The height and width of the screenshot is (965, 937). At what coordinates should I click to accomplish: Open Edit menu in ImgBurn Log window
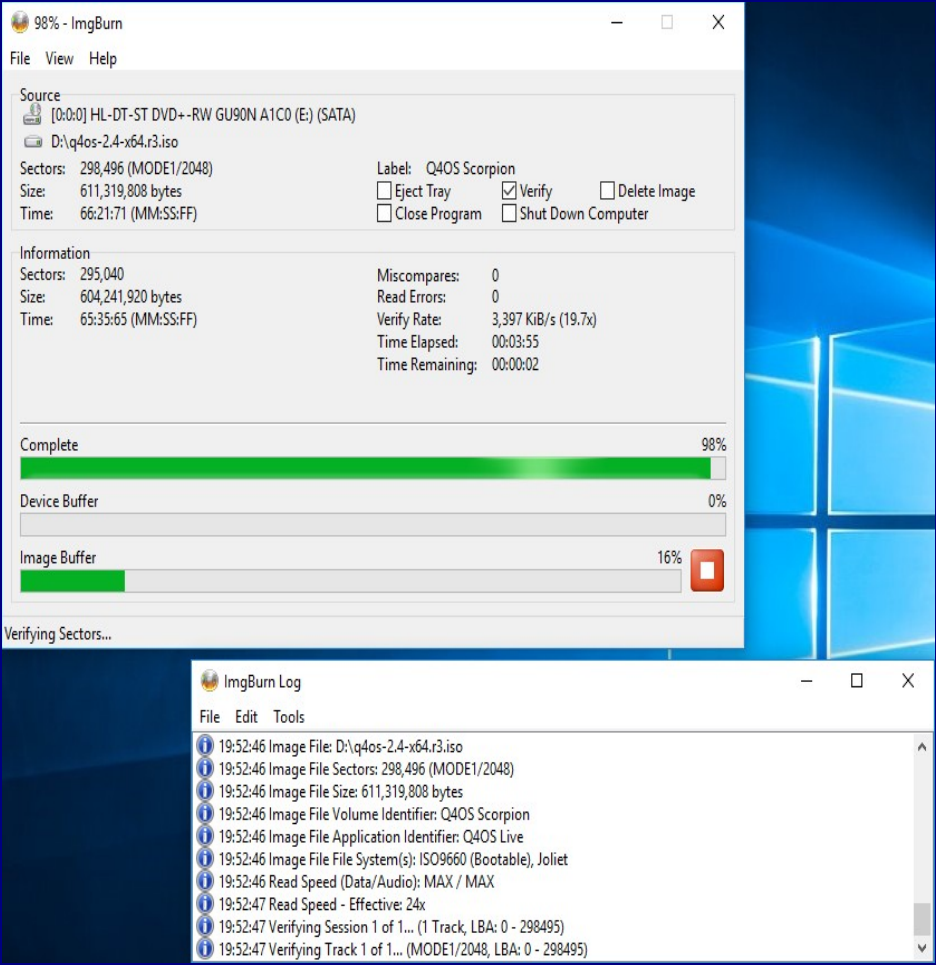[246, 717]
